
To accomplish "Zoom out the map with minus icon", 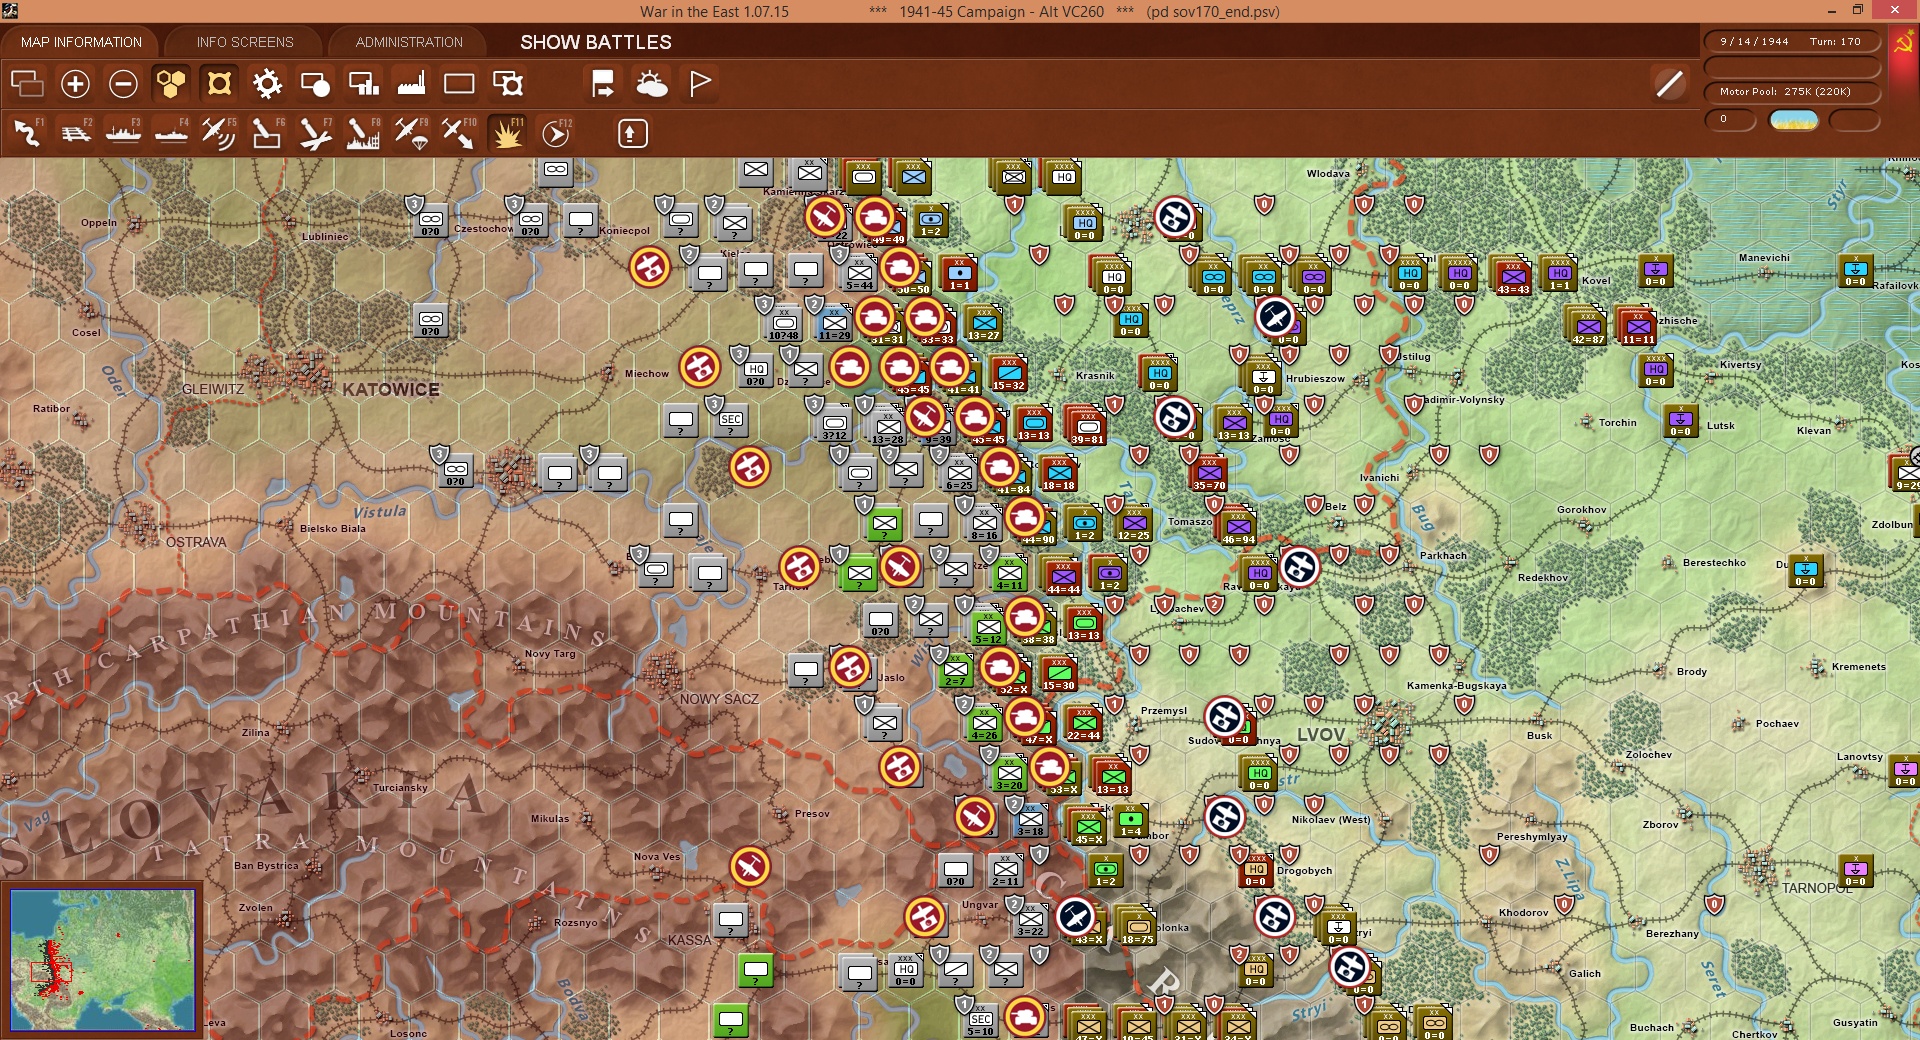I will pos(123,84).
